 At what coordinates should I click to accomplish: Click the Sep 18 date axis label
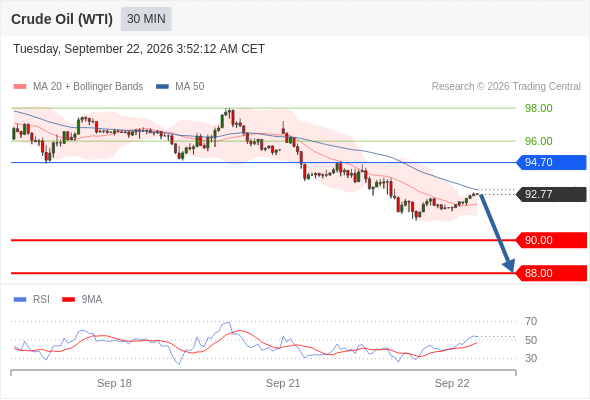pos(114,383)
